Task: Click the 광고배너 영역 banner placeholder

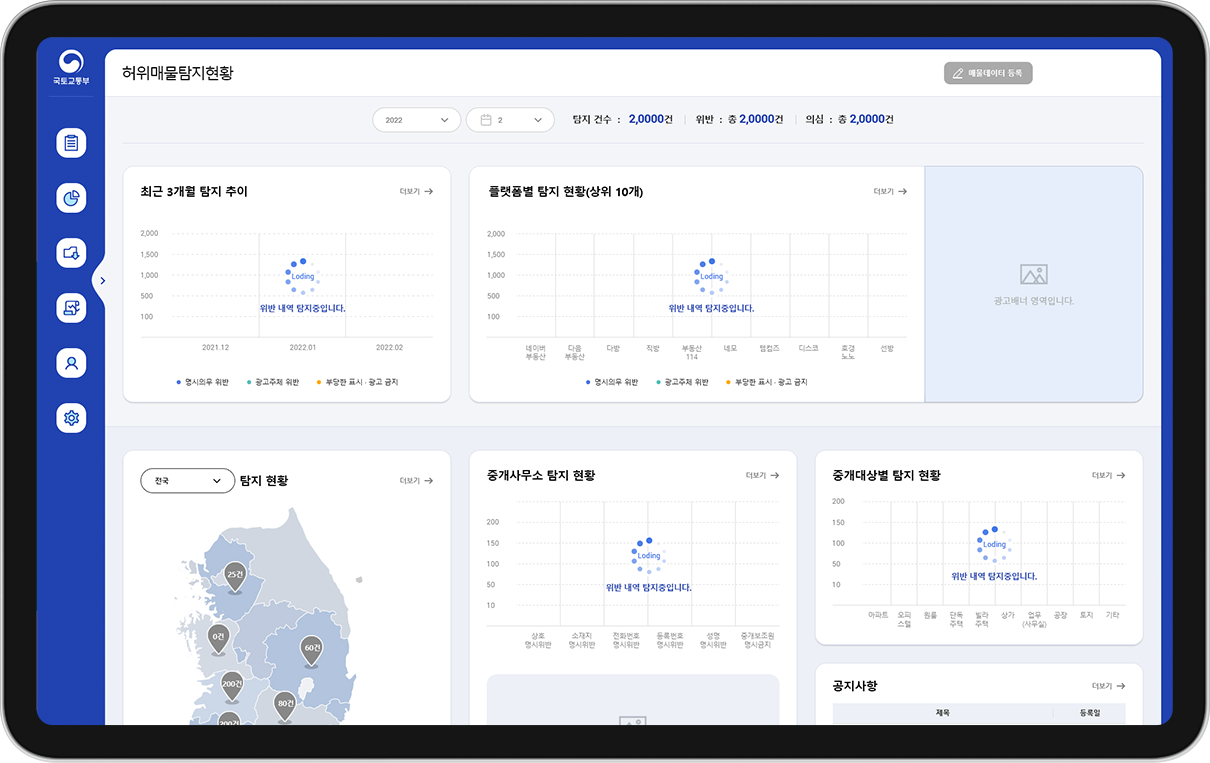Action: (1033, 284)
